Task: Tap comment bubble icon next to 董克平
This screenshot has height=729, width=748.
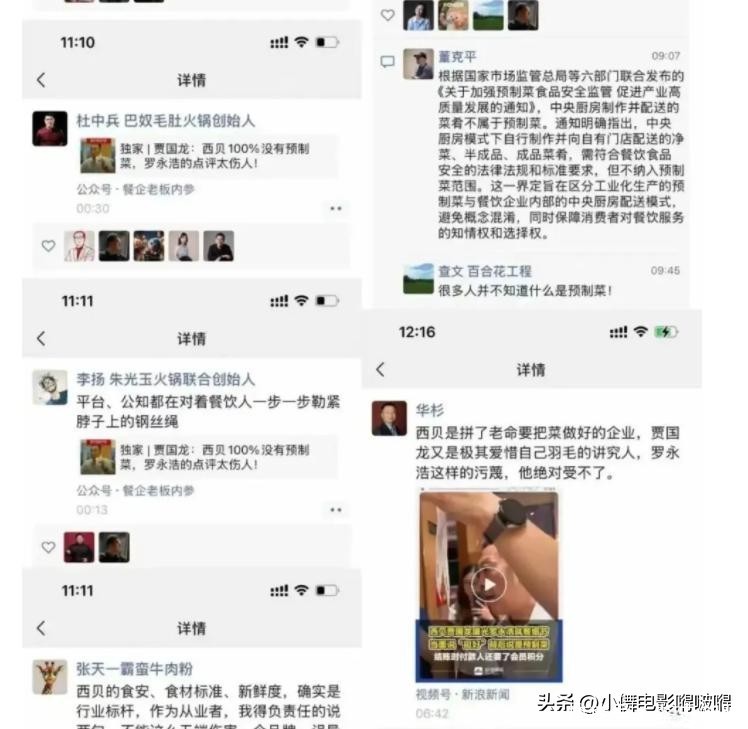Action: (387, 62)
